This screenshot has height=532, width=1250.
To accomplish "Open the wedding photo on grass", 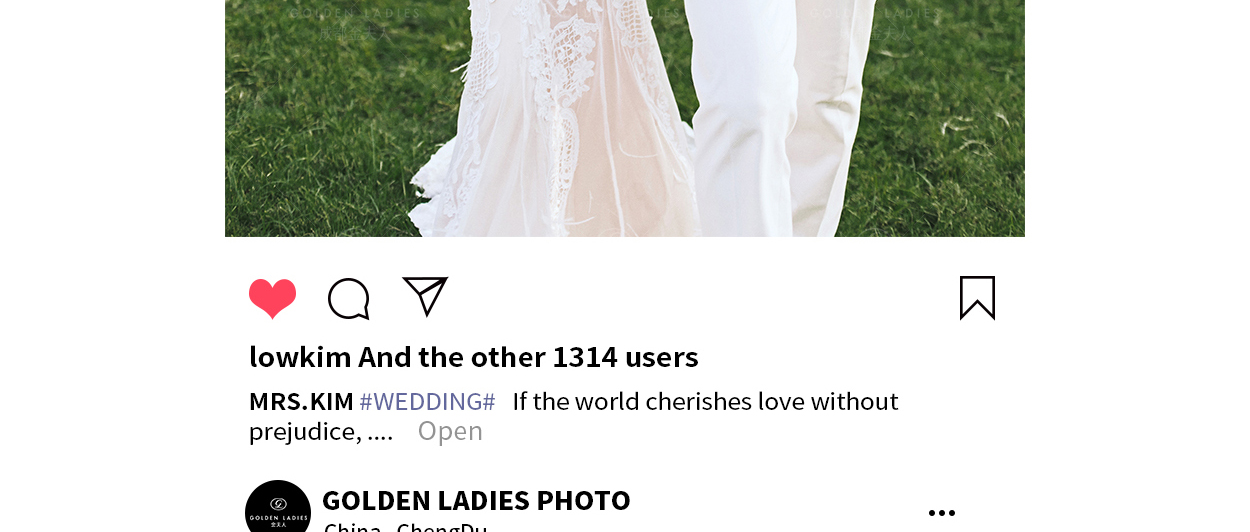I will [625, 118].
